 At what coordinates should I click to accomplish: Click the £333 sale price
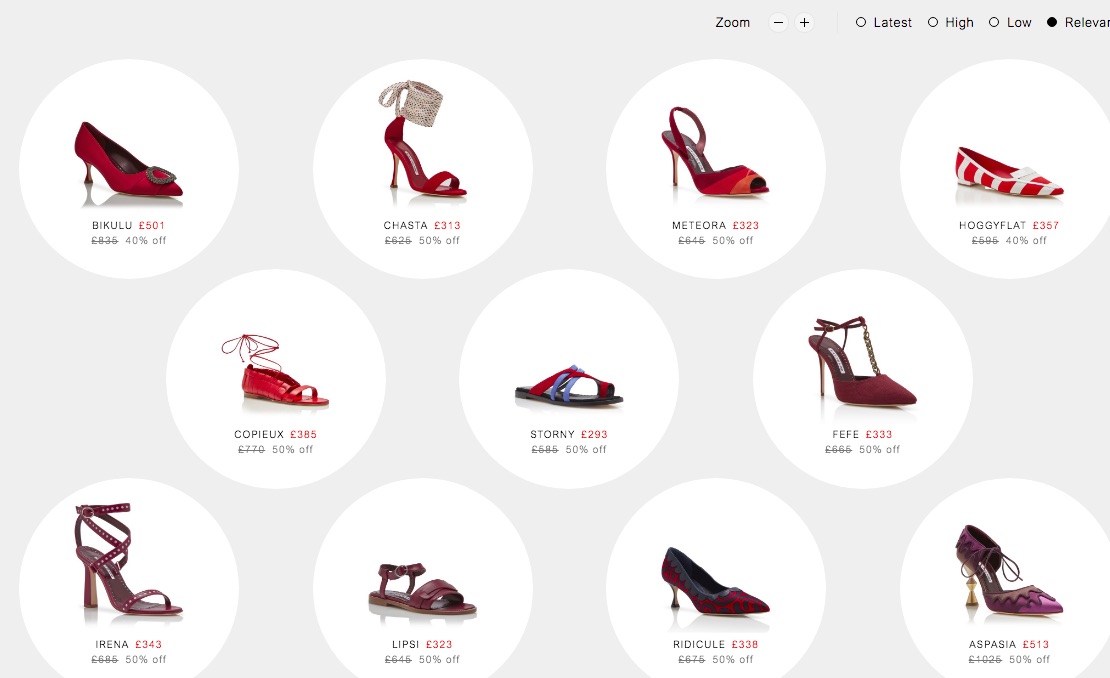click(x=879, y=435)
